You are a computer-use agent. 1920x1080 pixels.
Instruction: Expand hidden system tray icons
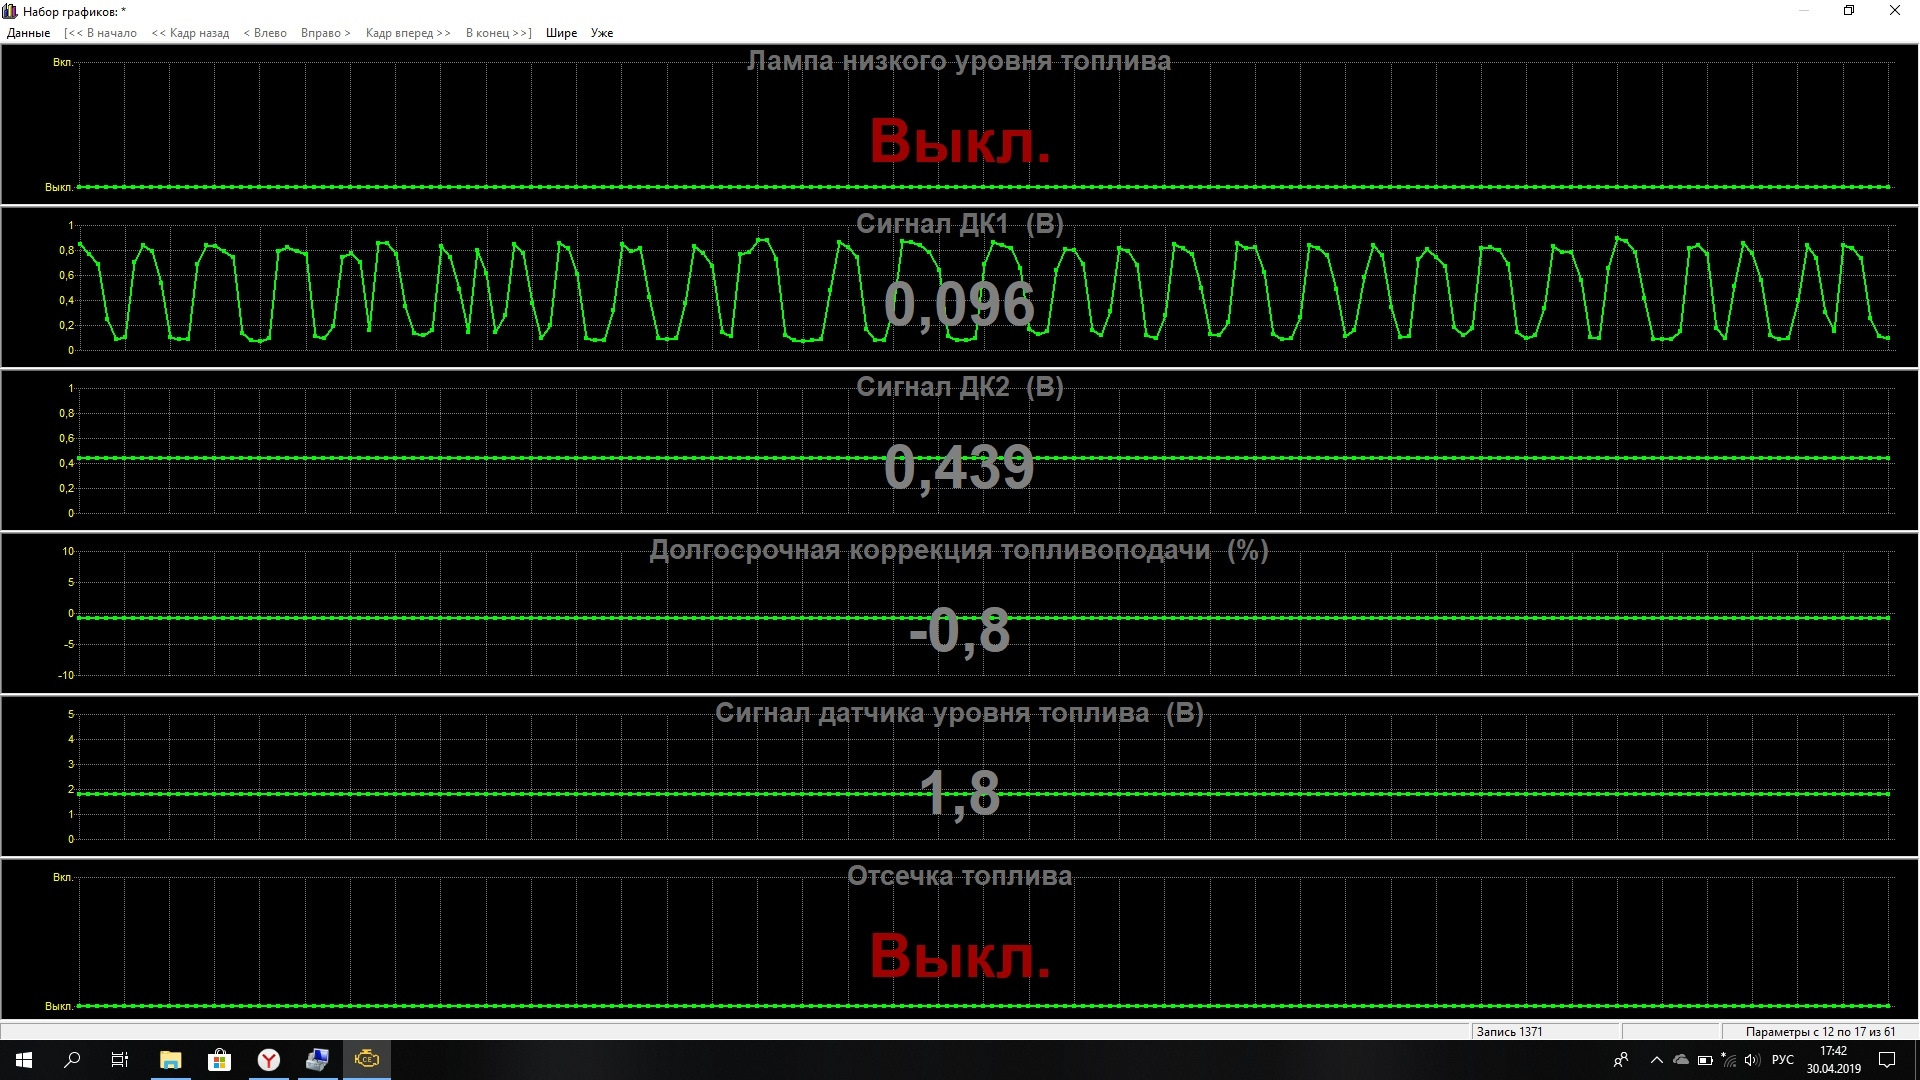(1656, 1060)
